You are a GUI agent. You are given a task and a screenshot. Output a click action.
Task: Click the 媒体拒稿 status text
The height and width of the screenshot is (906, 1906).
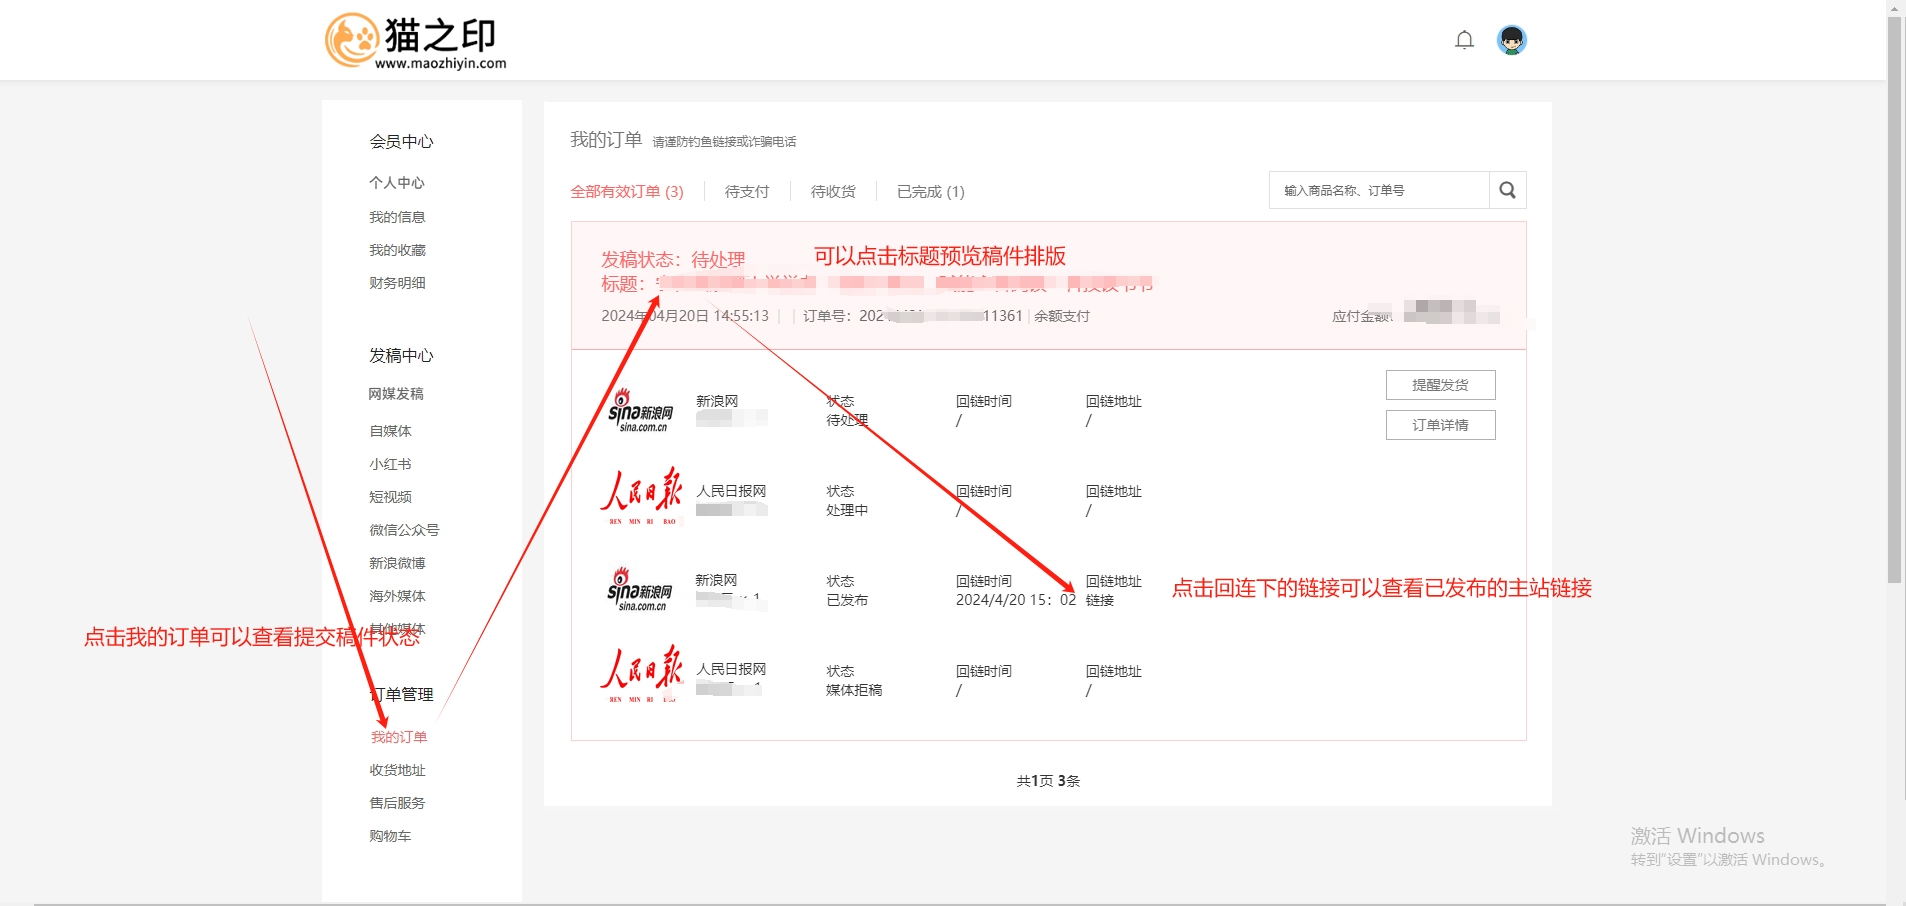[854, 690]
